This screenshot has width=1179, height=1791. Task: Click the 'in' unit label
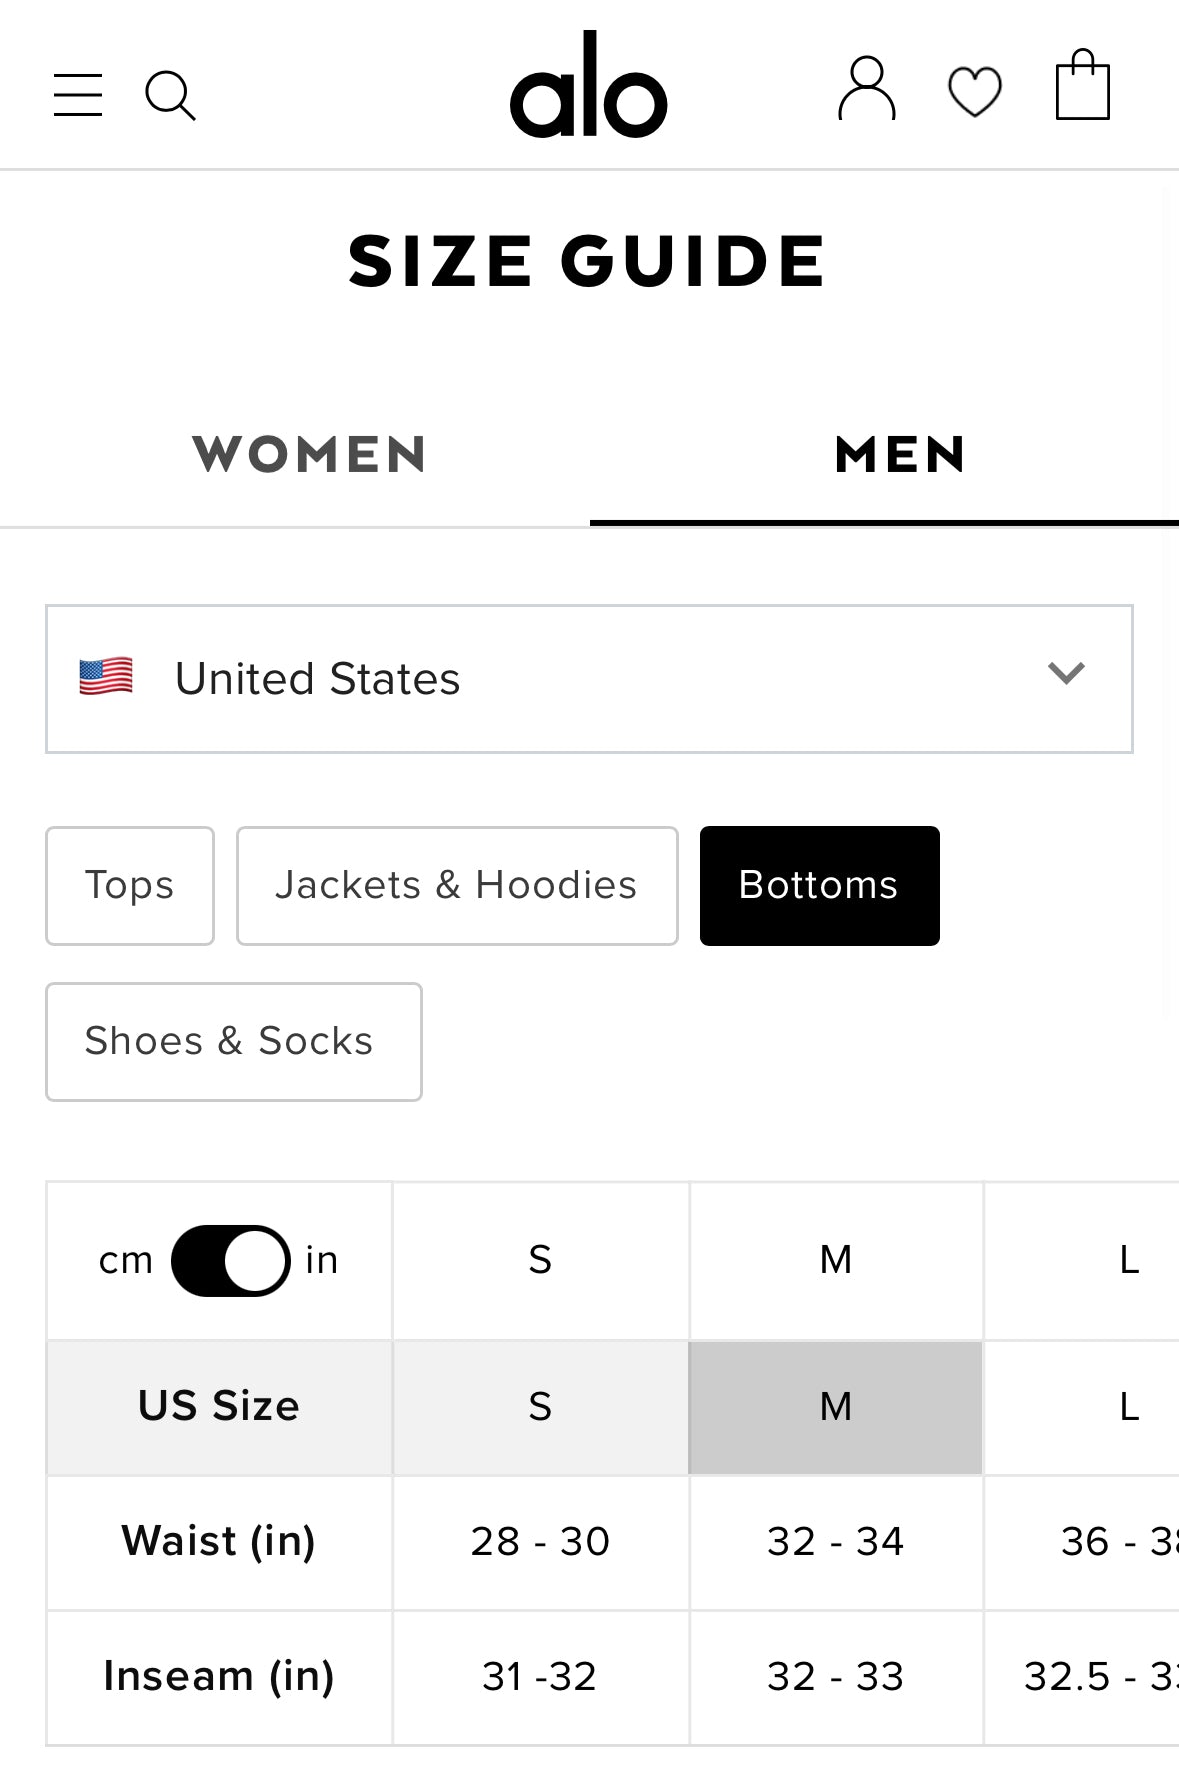click(x=322, y=1260)
